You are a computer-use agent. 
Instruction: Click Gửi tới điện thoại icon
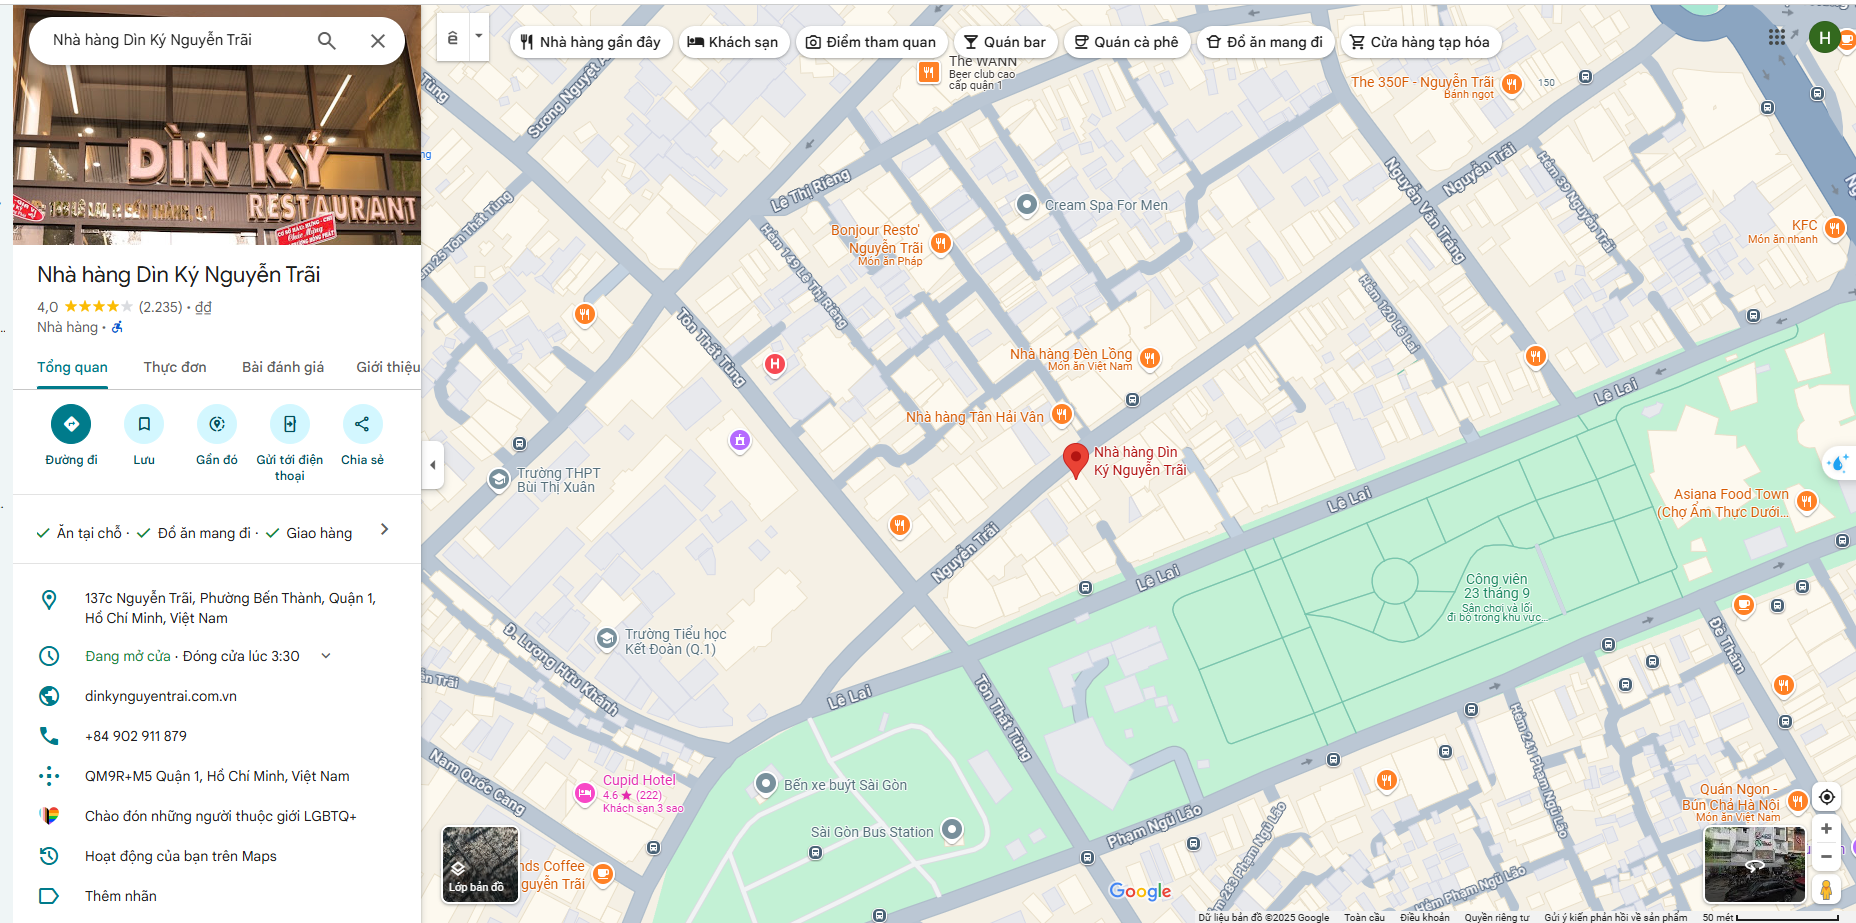pyautogui.click(x=290, y=424)
